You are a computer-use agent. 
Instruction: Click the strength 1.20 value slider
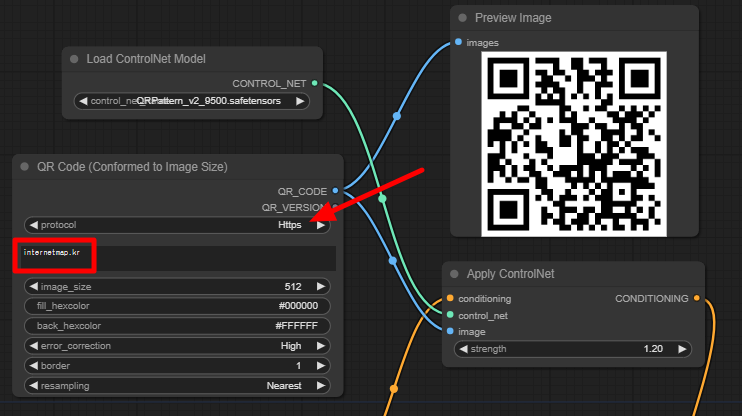coord(573,349)
